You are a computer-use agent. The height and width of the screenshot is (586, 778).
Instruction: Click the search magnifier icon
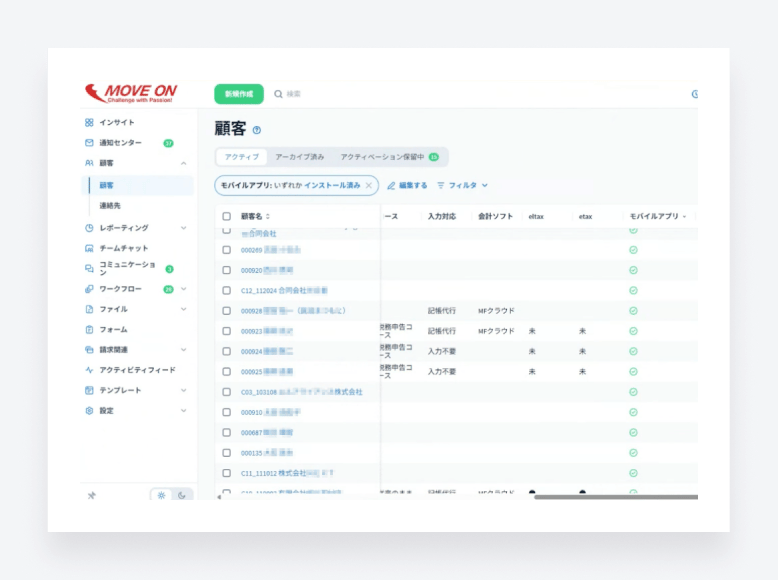[x=278, y=94]
